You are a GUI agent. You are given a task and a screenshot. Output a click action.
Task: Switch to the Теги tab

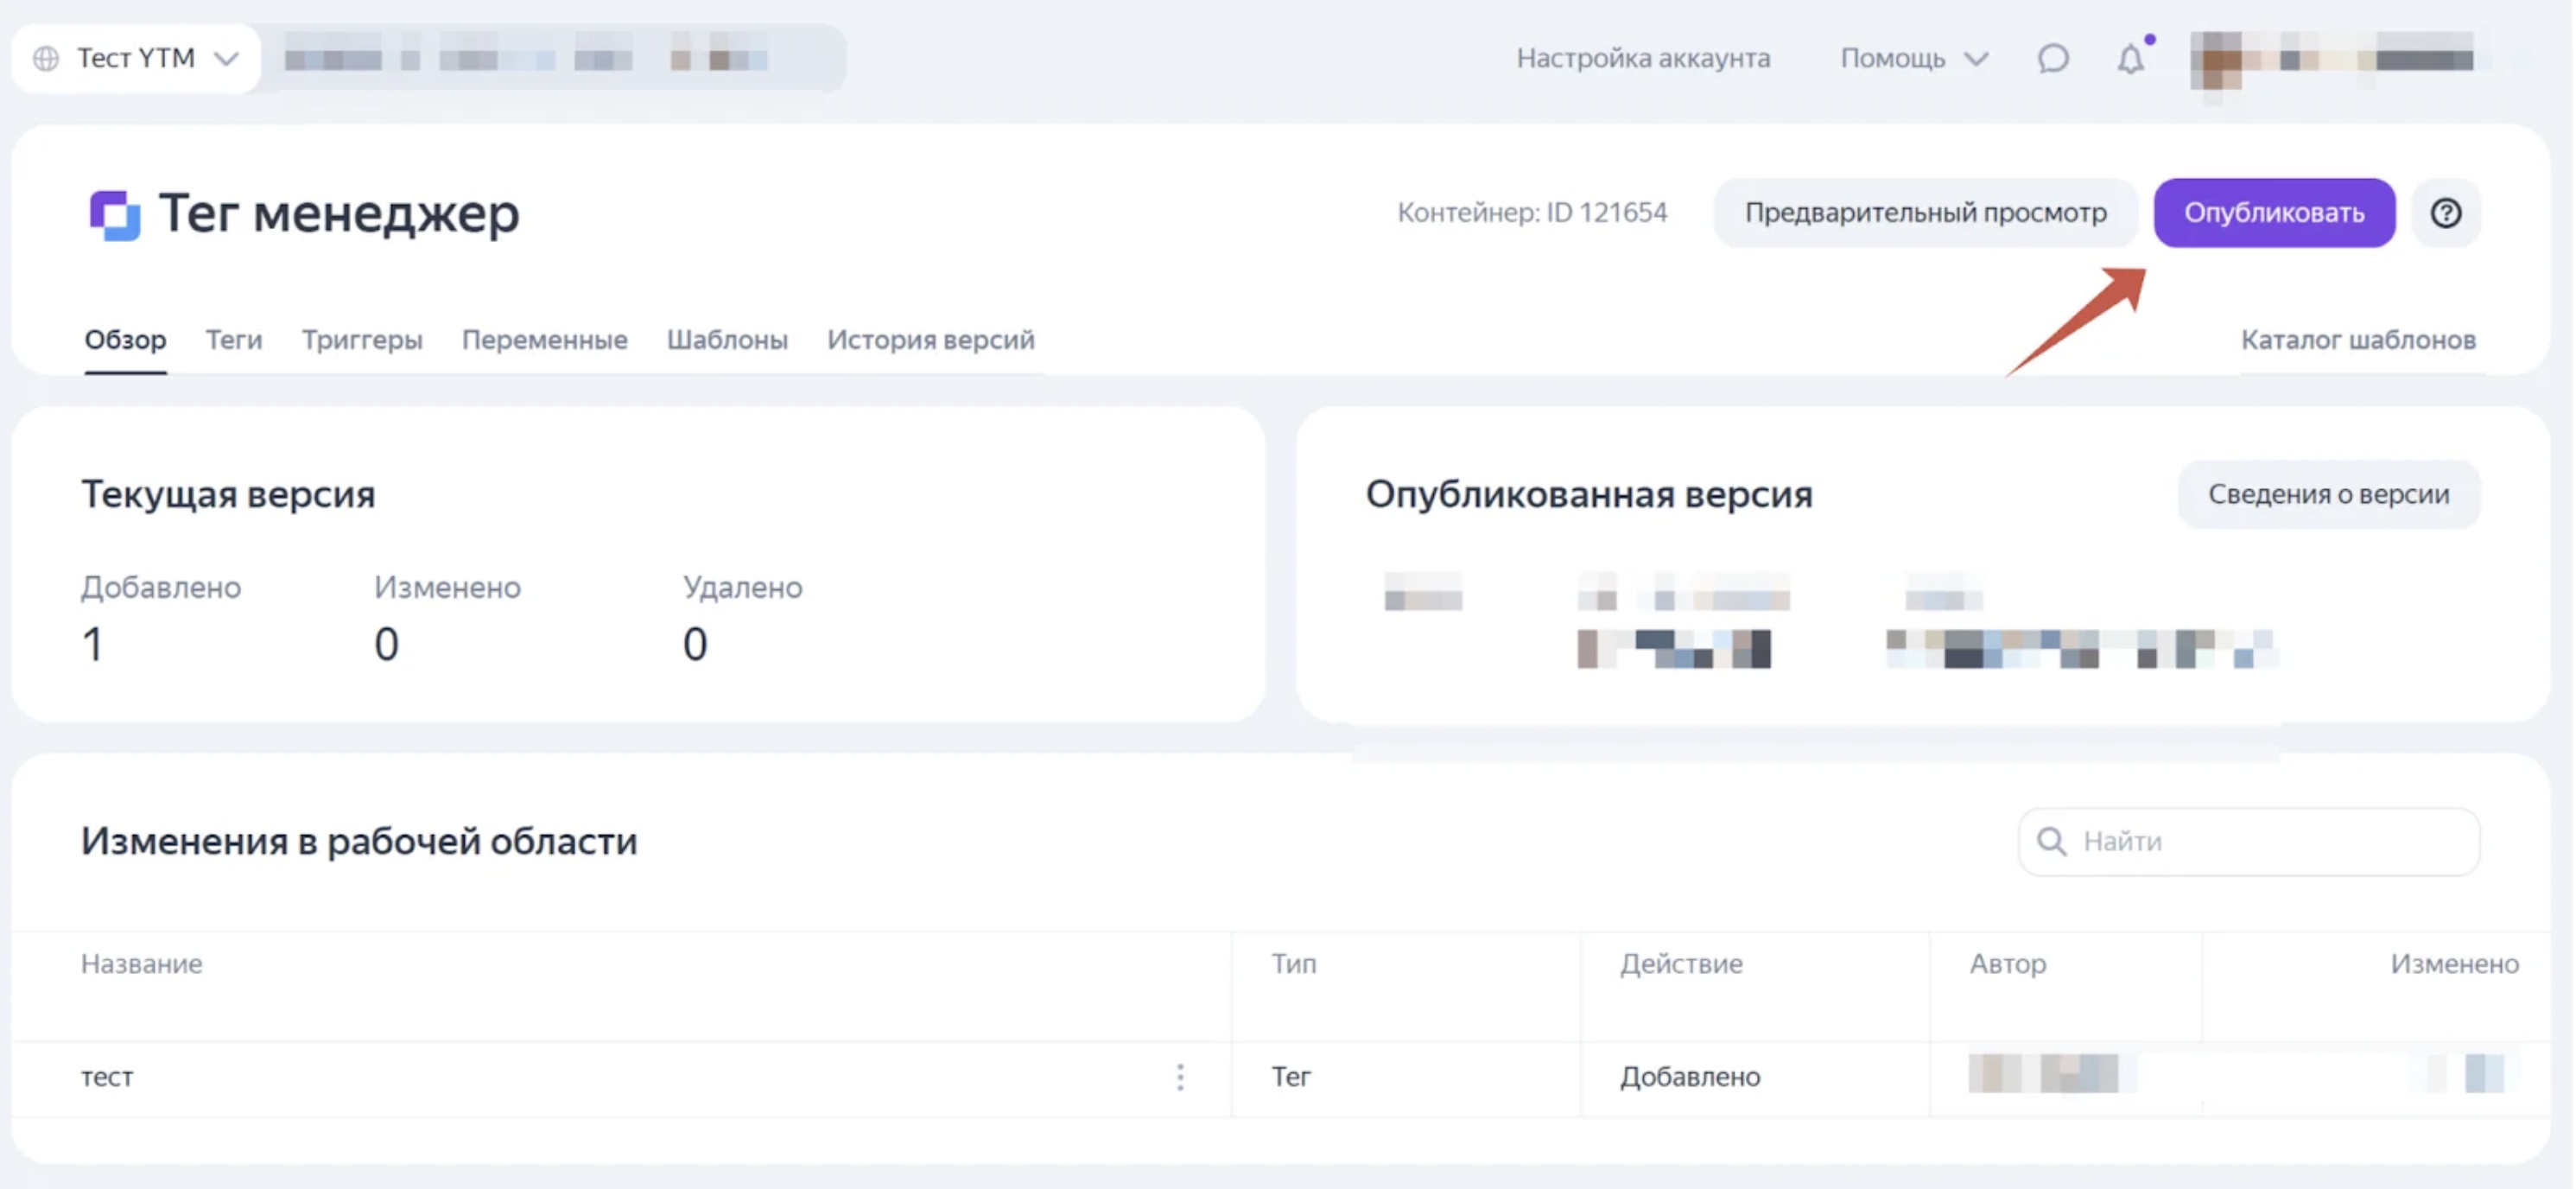234,340
